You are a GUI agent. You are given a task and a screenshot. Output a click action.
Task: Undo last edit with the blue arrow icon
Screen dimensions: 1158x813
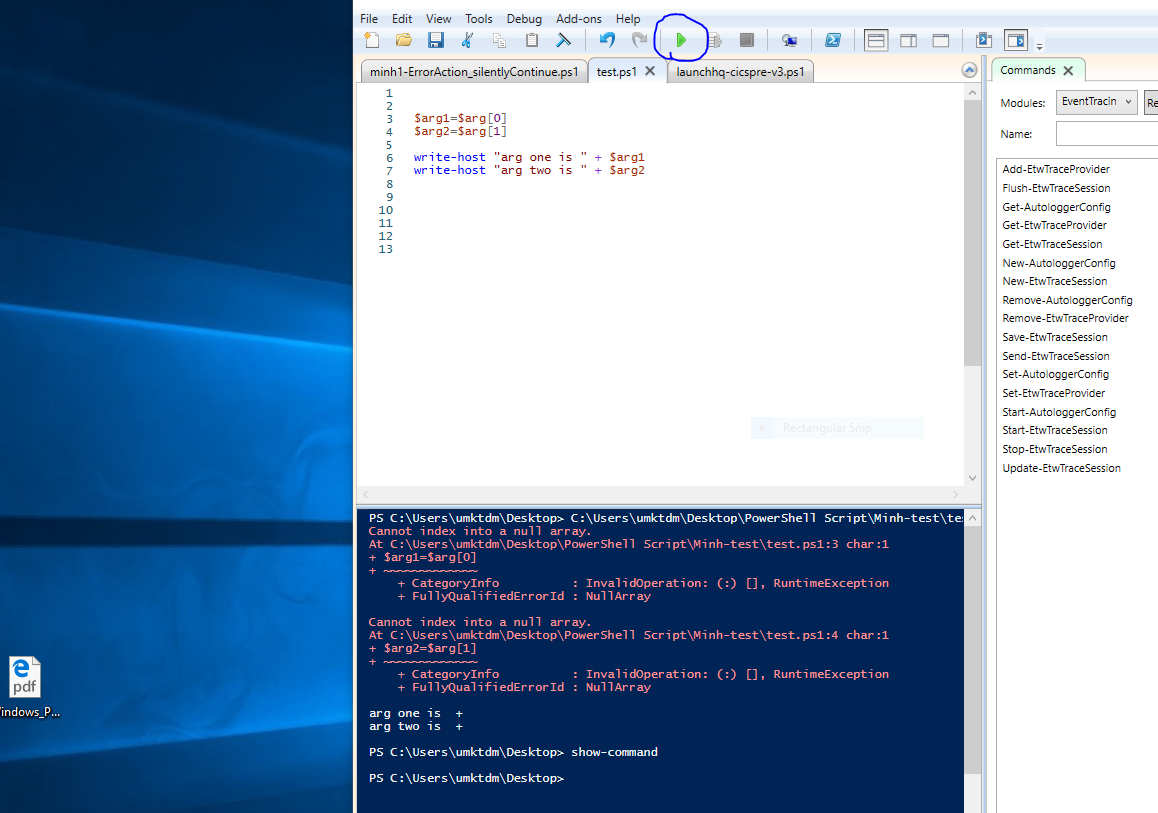coord(607,40)
